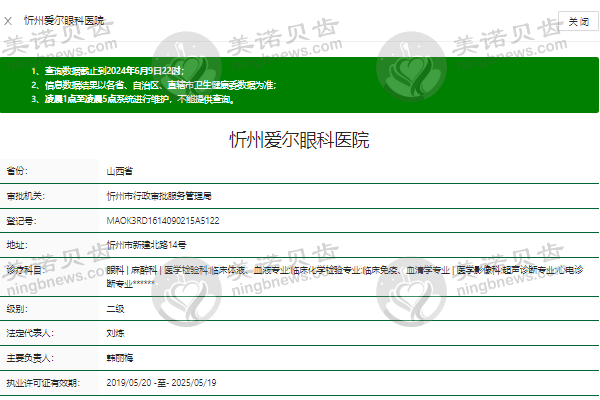Select the value 山西省
The width and height of the screenshot is (600, 400).
[120, 171]
